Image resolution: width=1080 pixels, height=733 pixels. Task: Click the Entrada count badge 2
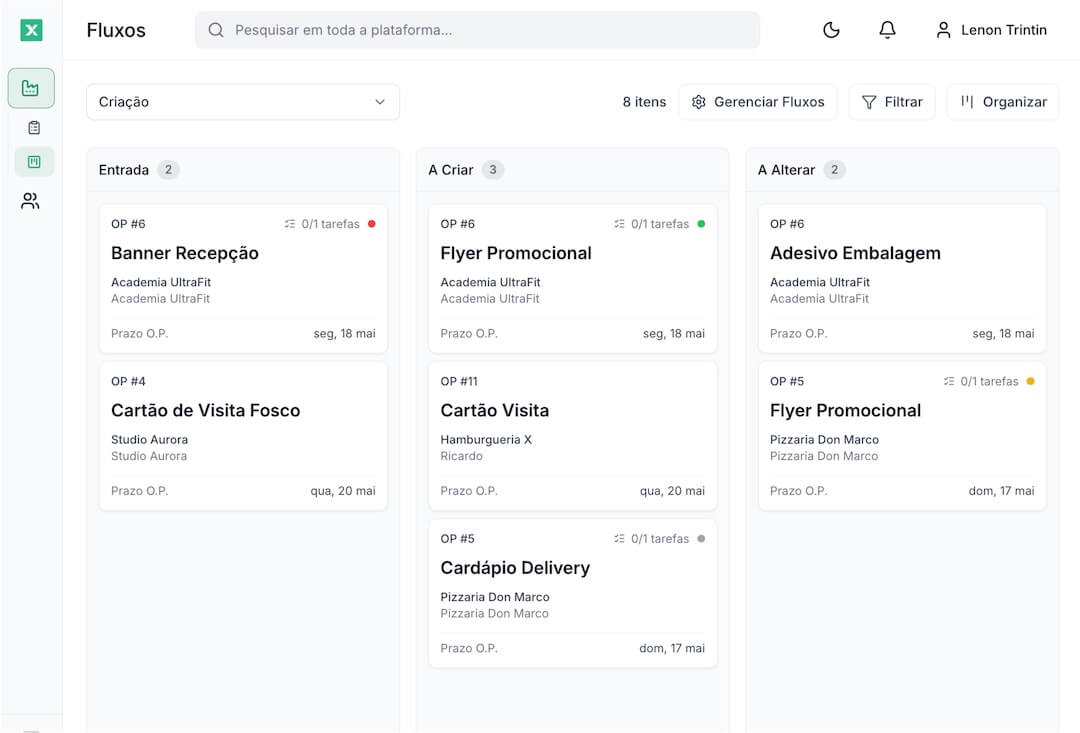click(168, 169)
